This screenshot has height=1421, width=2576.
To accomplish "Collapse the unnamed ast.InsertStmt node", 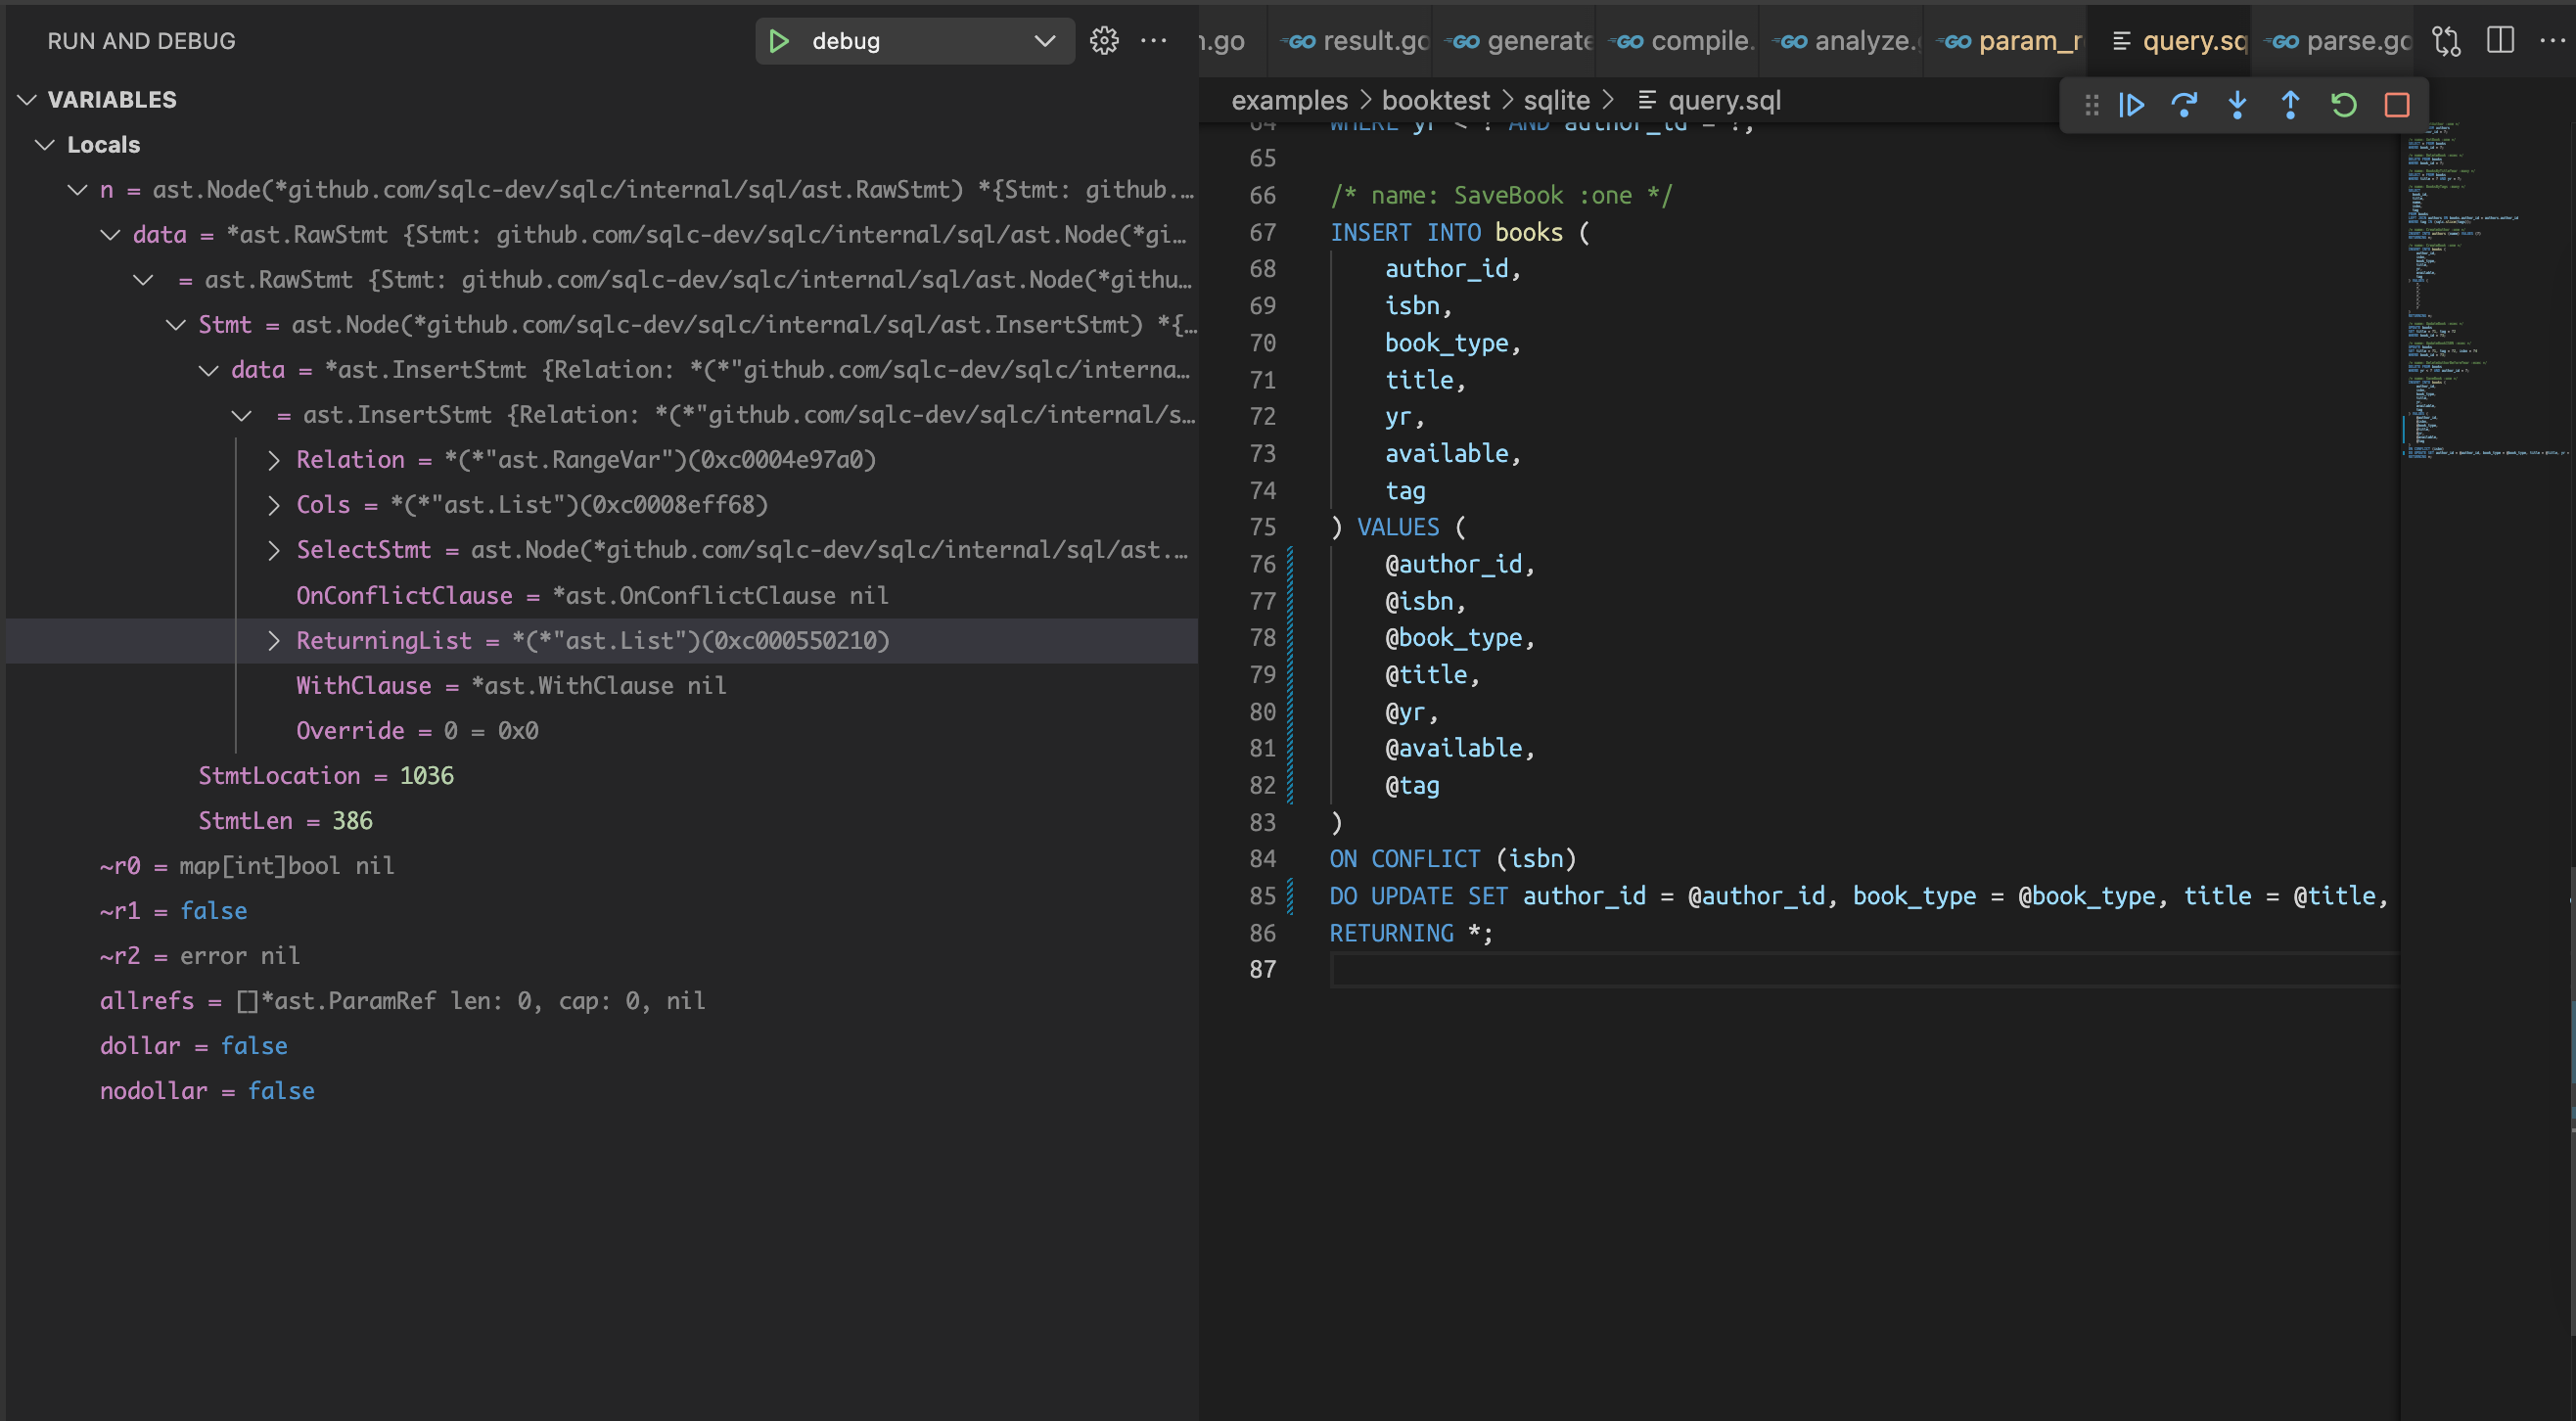I will point(242,415).
